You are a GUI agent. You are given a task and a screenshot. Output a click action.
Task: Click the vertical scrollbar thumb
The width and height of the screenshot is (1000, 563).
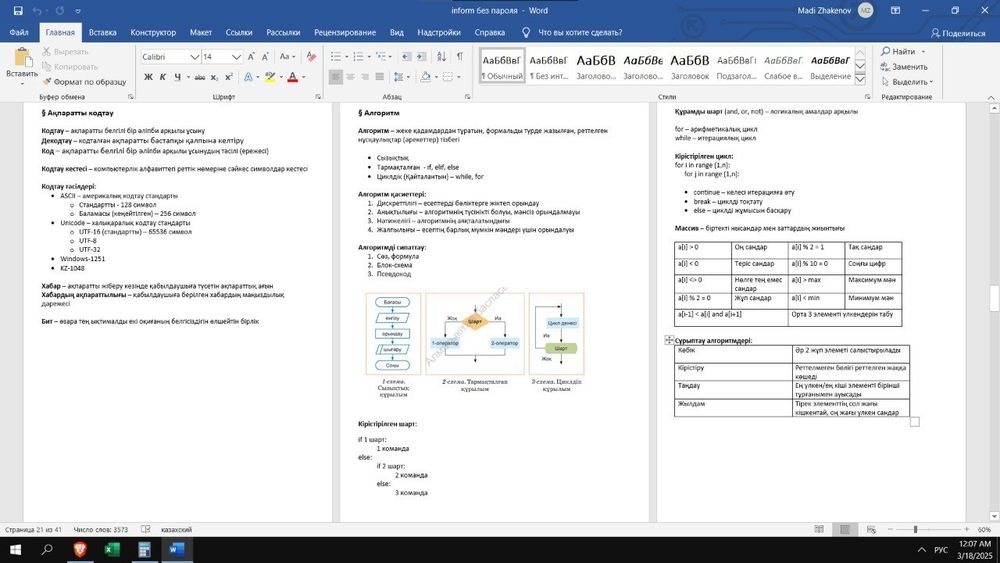click(x=994, y=298)
